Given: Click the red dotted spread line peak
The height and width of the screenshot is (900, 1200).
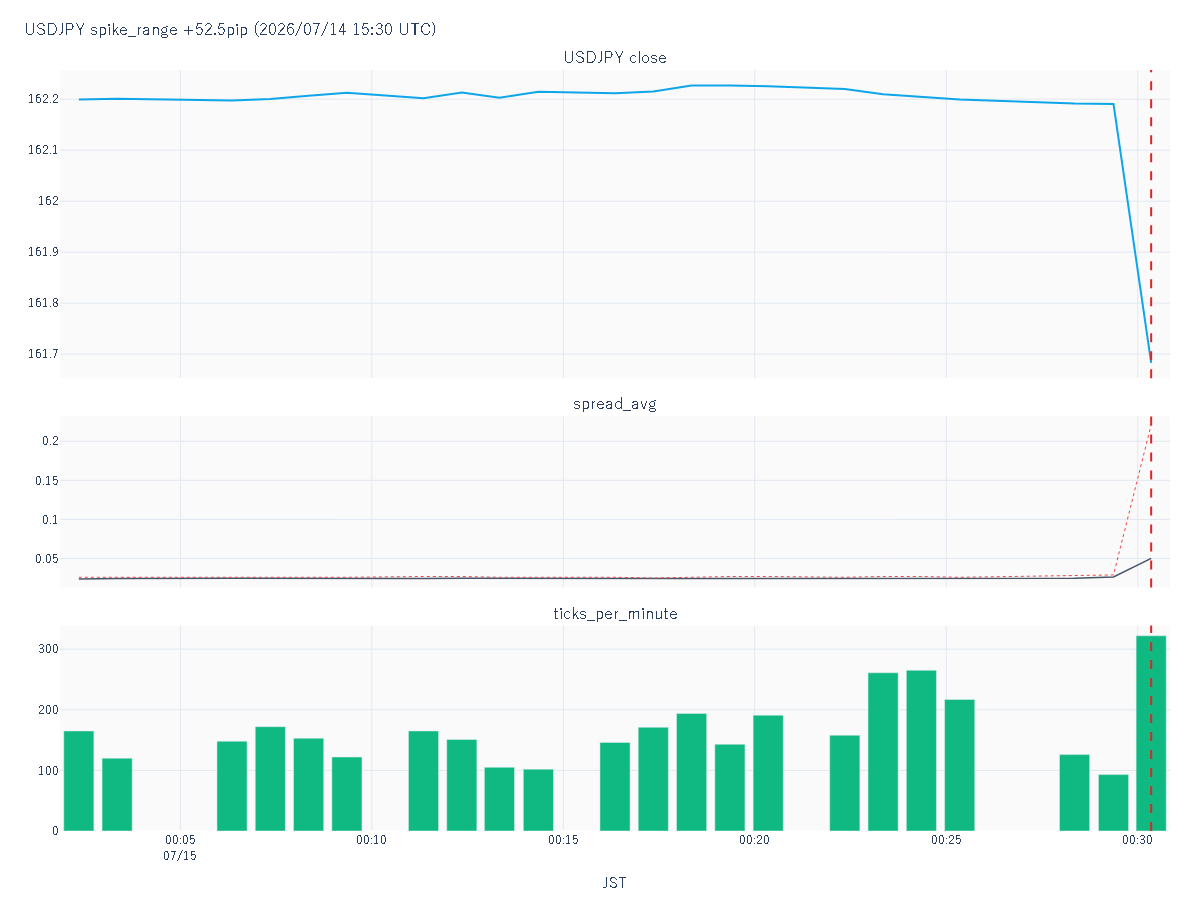Looking at the screenshot, I should click(1151, 428).
